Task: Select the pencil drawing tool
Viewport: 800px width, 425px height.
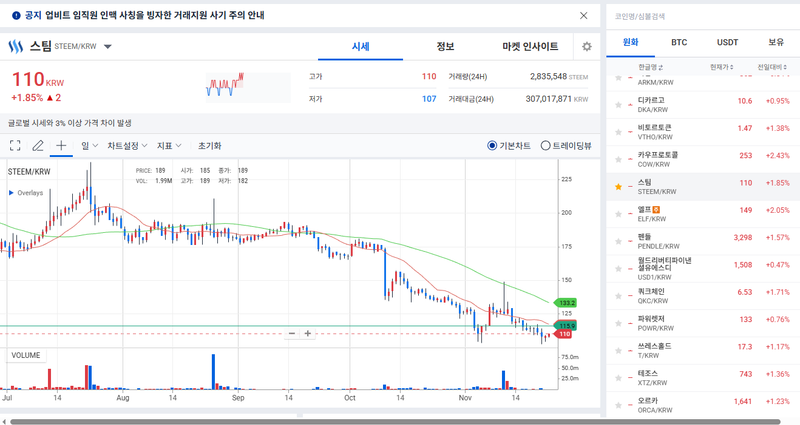Action: [x=38, y=145]
